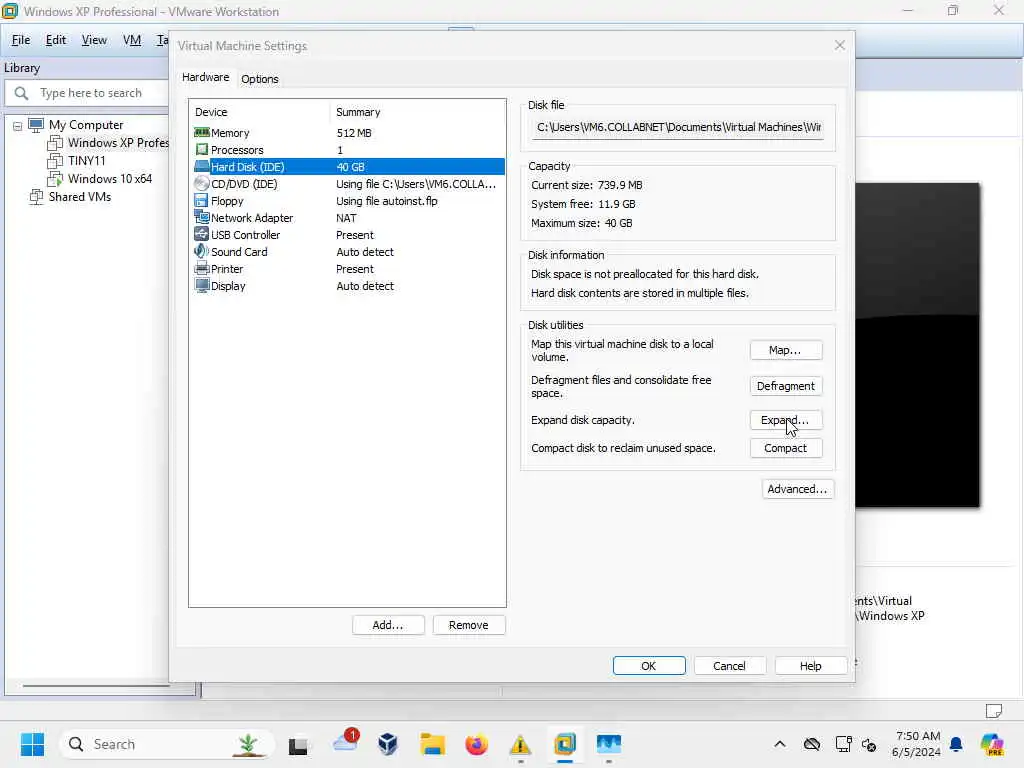Open File Explorer from the taskbar
Viewport: 1024px width, 768px height.
[432, 744]
